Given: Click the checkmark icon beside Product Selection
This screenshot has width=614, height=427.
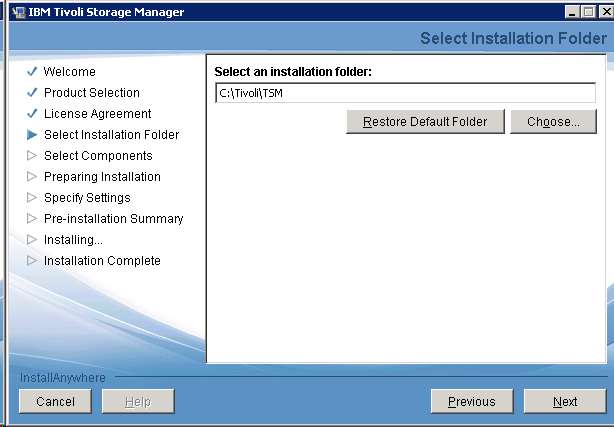Looking at the screenshot, I should click(x=32, y=93).
